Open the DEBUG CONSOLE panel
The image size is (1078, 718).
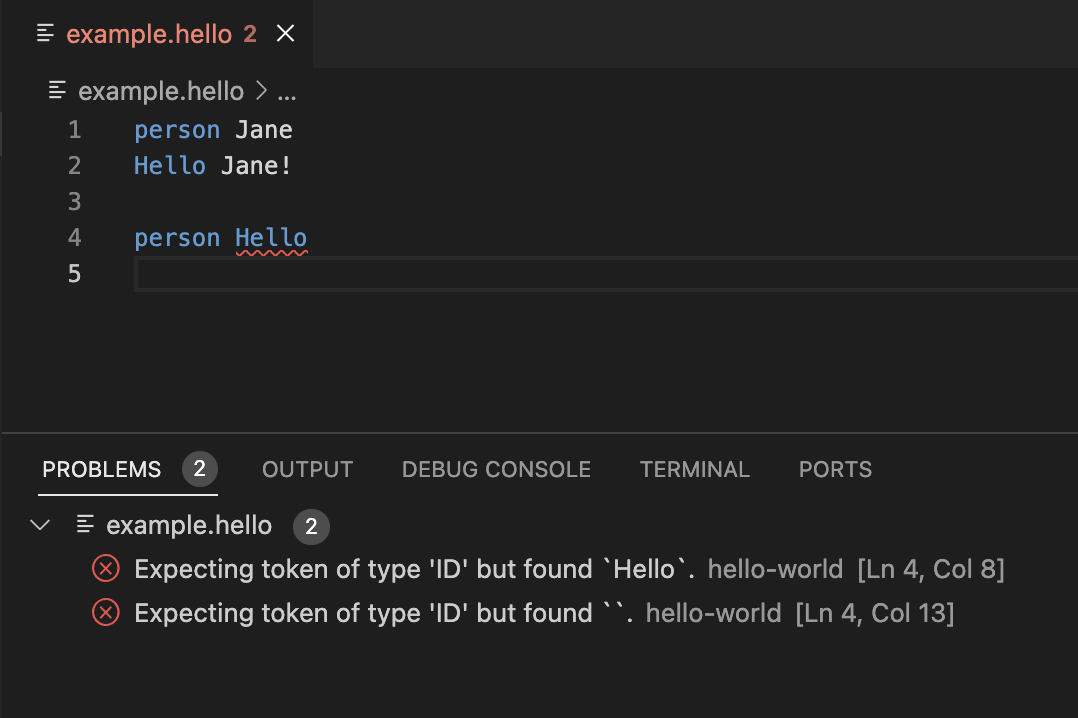pos(495,469)
